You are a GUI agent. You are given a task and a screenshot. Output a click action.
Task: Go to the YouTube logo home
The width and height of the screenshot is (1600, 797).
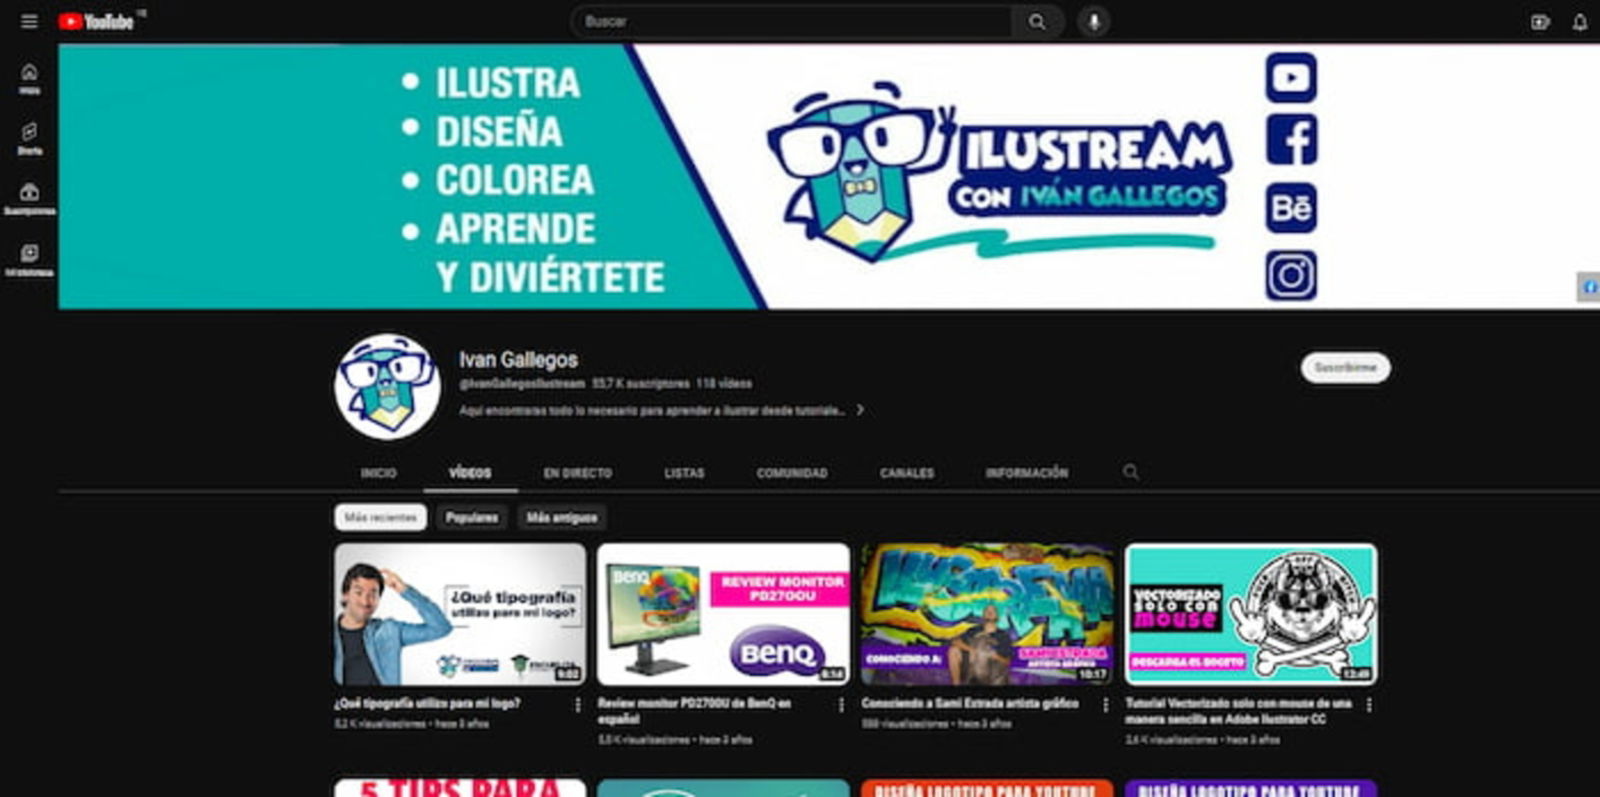(96, 21)
